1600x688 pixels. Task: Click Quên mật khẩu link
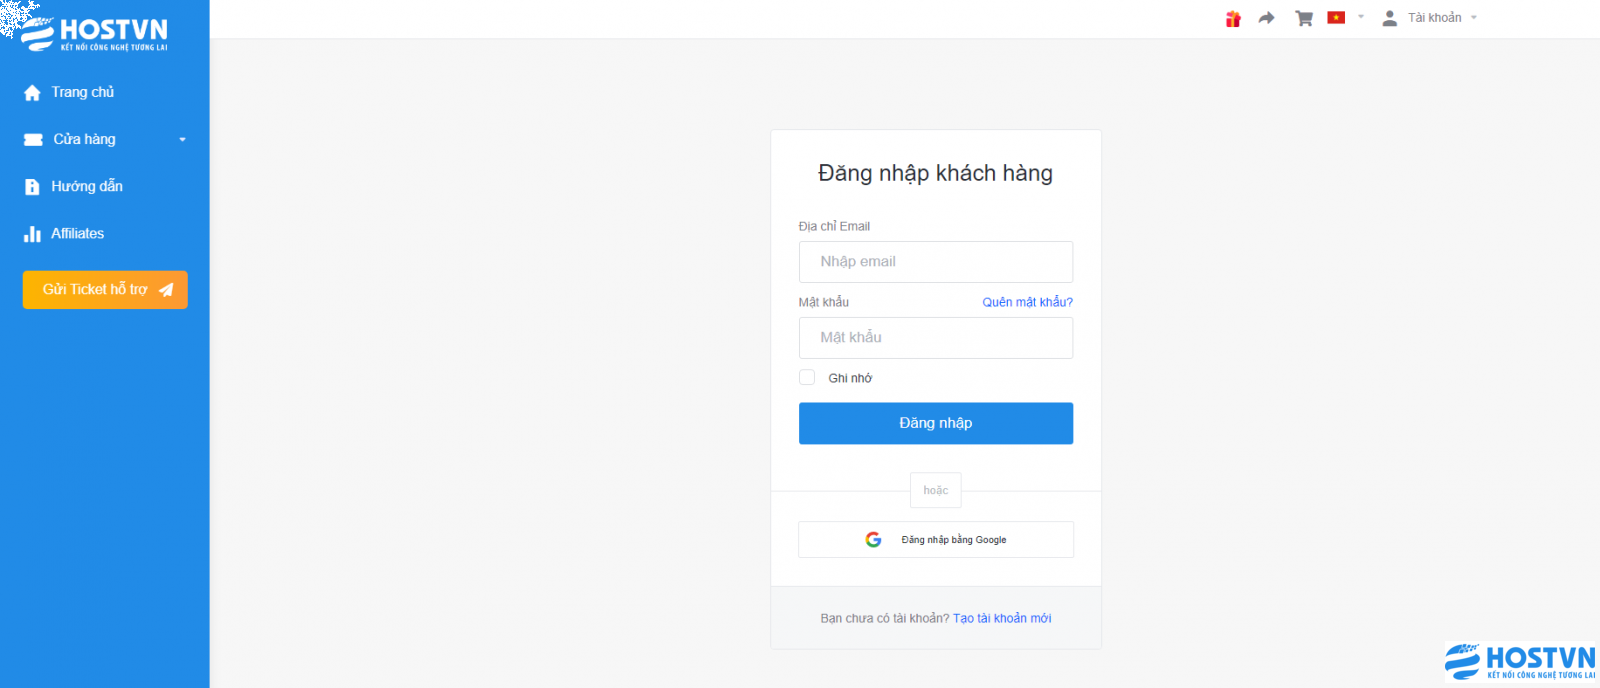click(x=1027, y=302)
